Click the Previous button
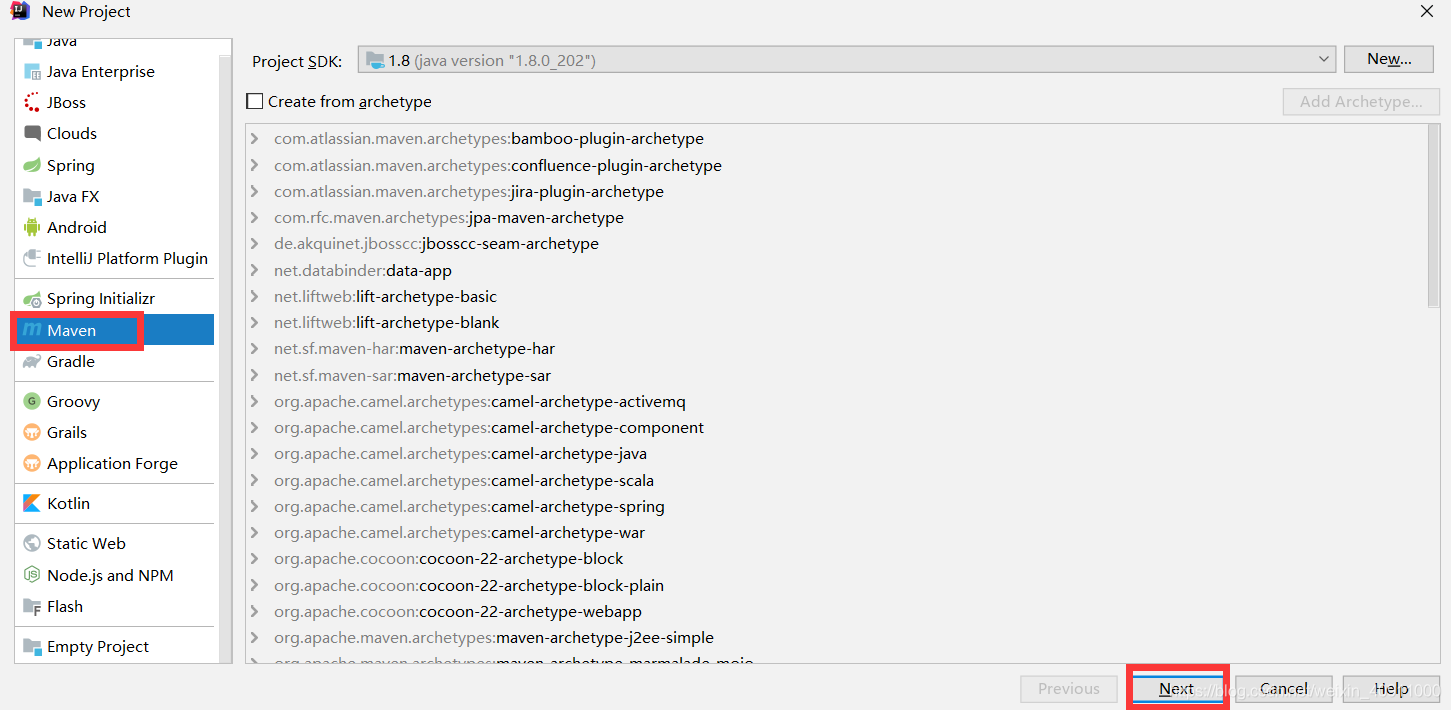Viewport: 1451px width, 710px height. pos(1069,689)
